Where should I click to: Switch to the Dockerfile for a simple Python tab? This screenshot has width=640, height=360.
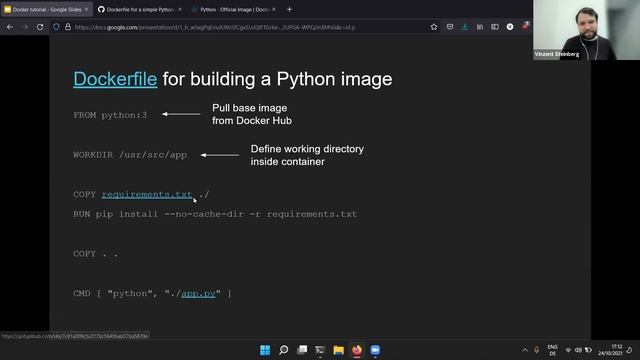pyautogui.click(x=140, y=9)
